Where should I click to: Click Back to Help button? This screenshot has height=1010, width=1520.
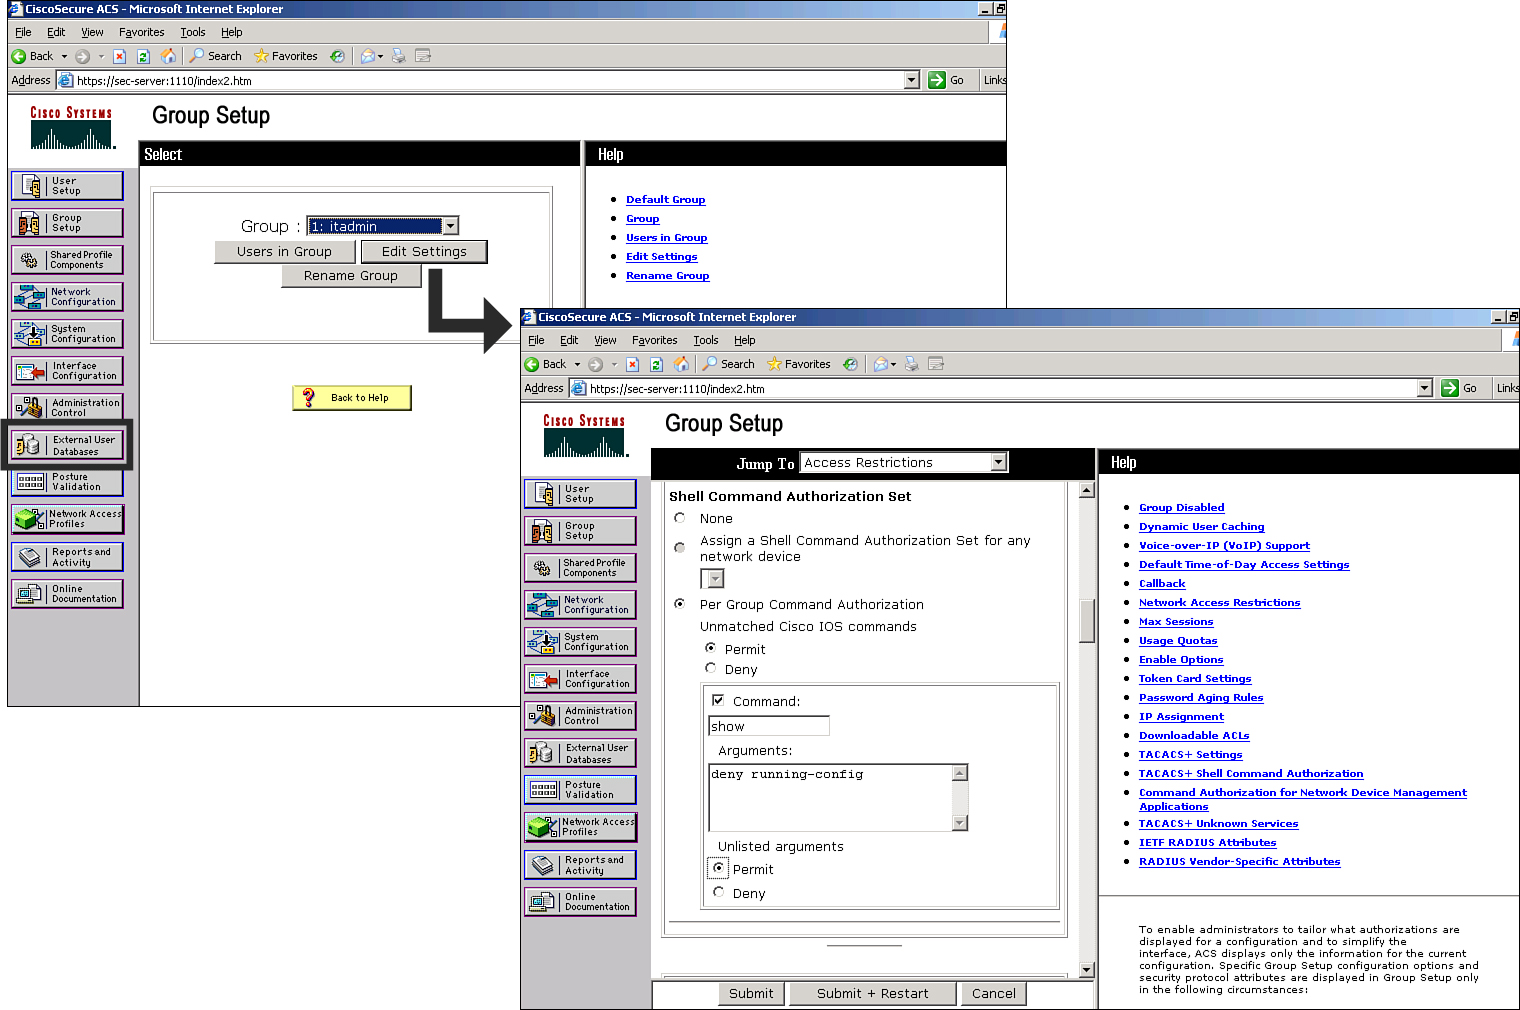point(352,398)
